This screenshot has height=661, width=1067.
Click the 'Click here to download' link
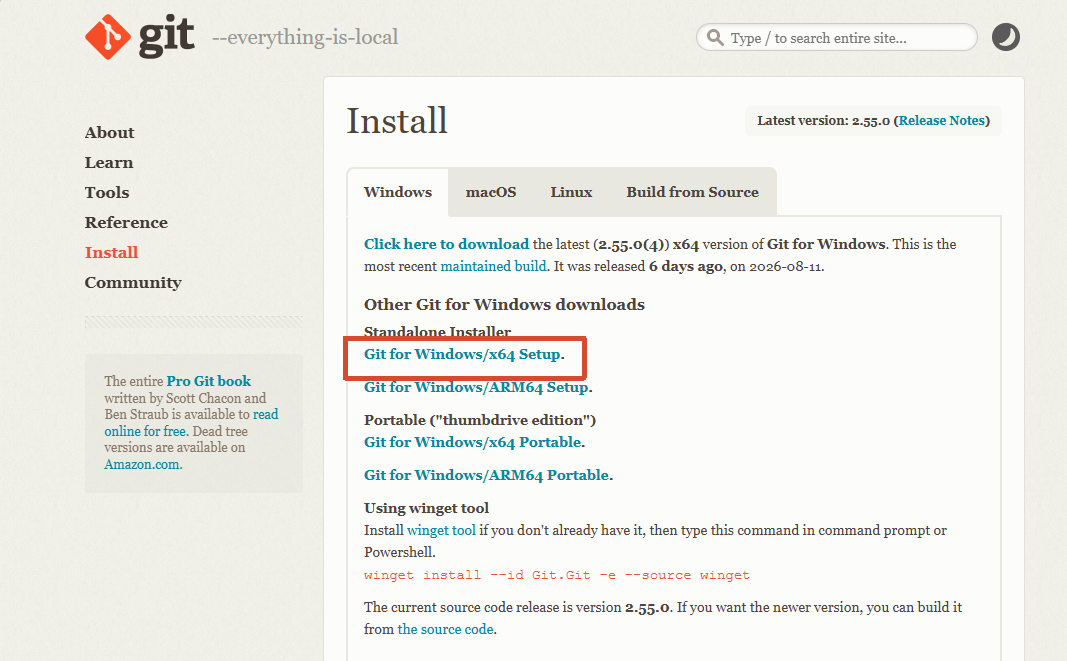[x=446, y=244]
